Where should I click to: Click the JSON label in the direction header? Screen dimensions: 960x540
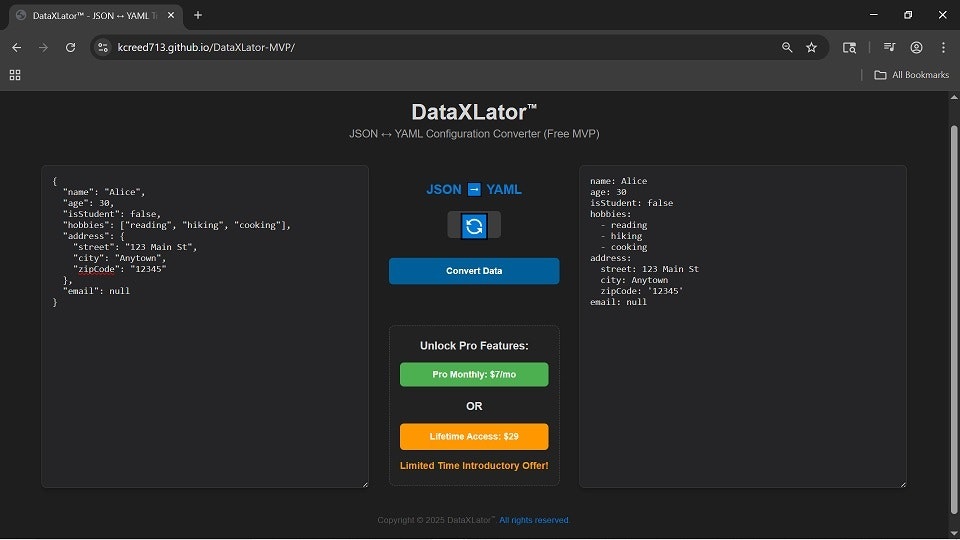[444, 190]
